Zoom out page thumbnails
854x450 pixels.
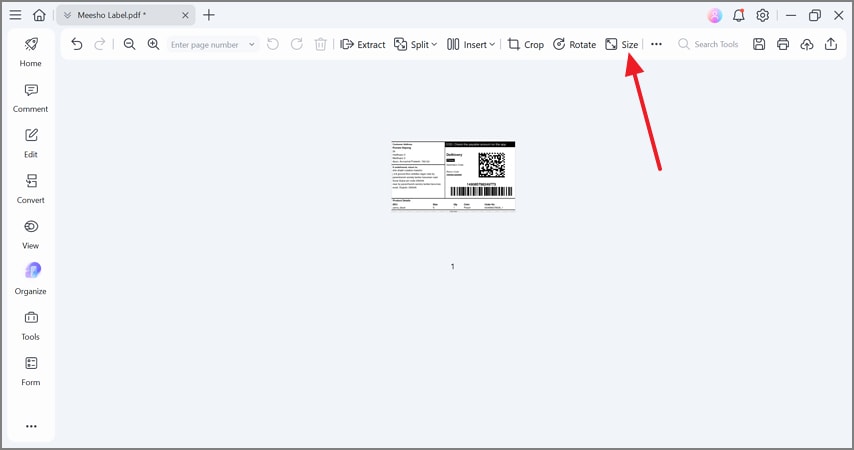point(129,44)
